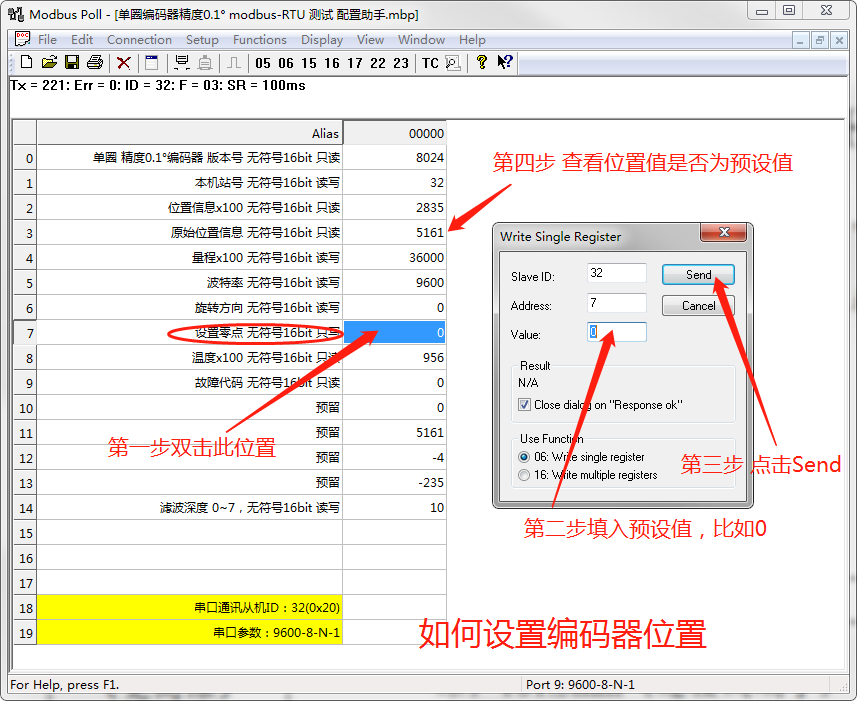This screenshot has width=857, height=701.
Task: Click the 旋转方向 alias cell in row 6
Action: click(190, 308)
